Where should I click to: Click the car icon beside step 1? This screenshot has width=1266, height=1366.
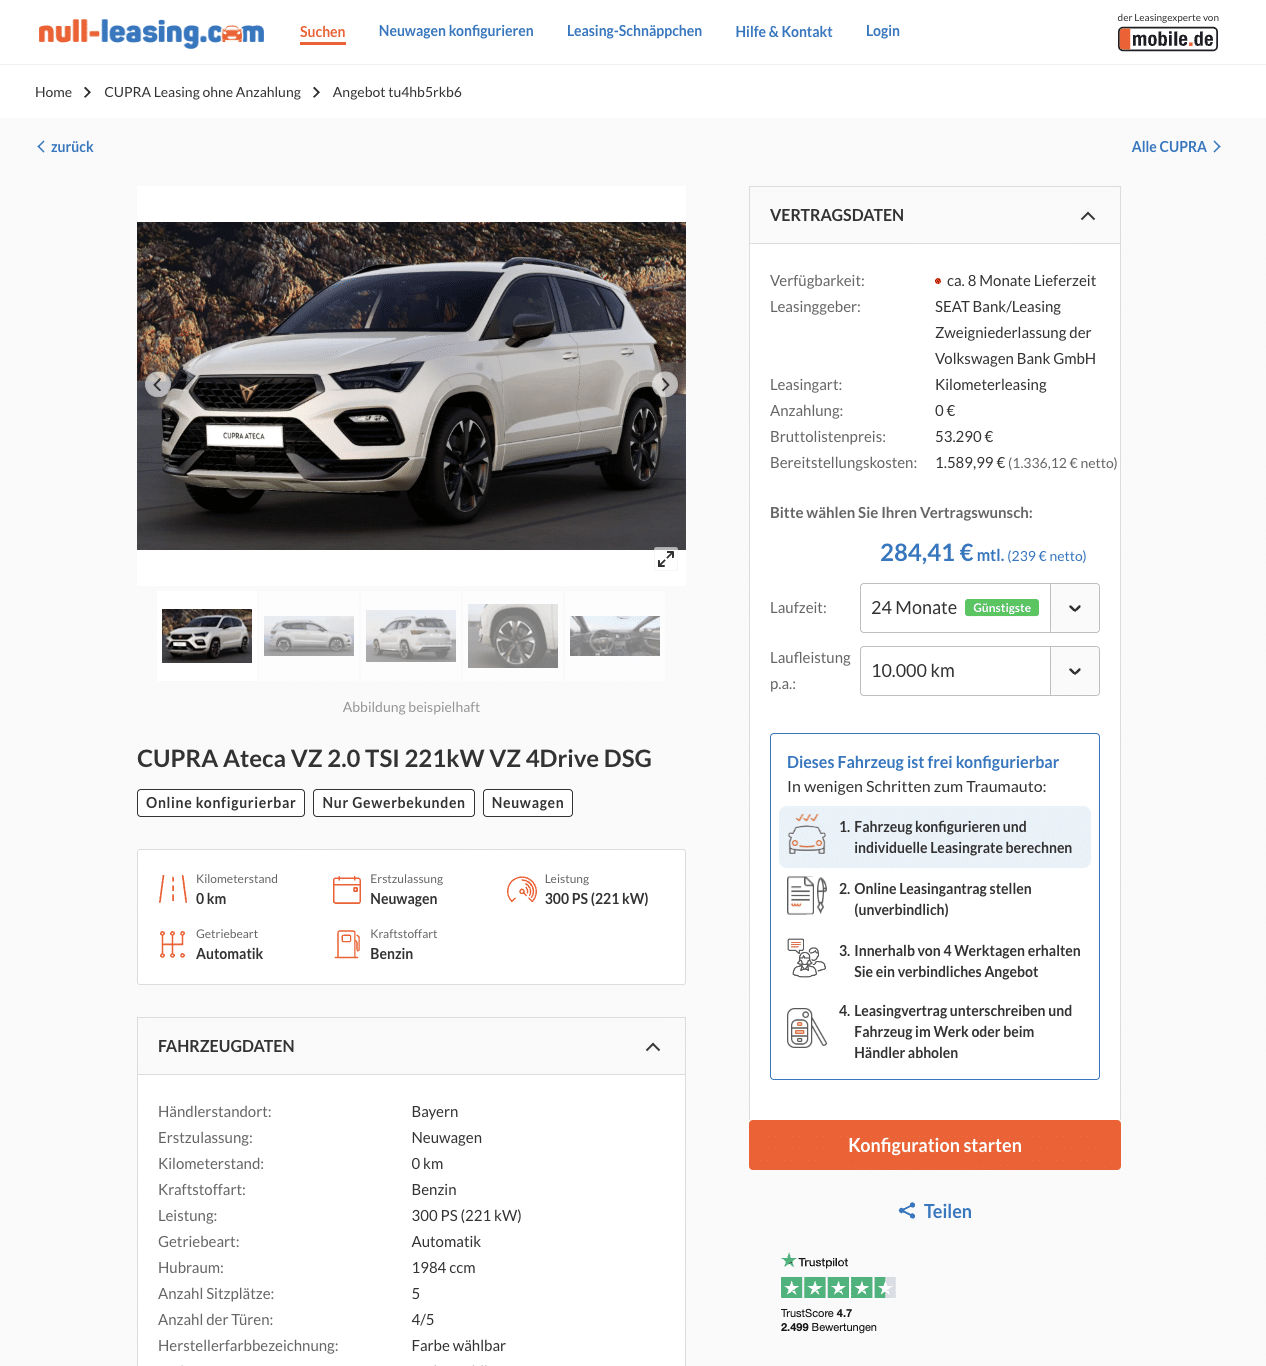point(807,834)
